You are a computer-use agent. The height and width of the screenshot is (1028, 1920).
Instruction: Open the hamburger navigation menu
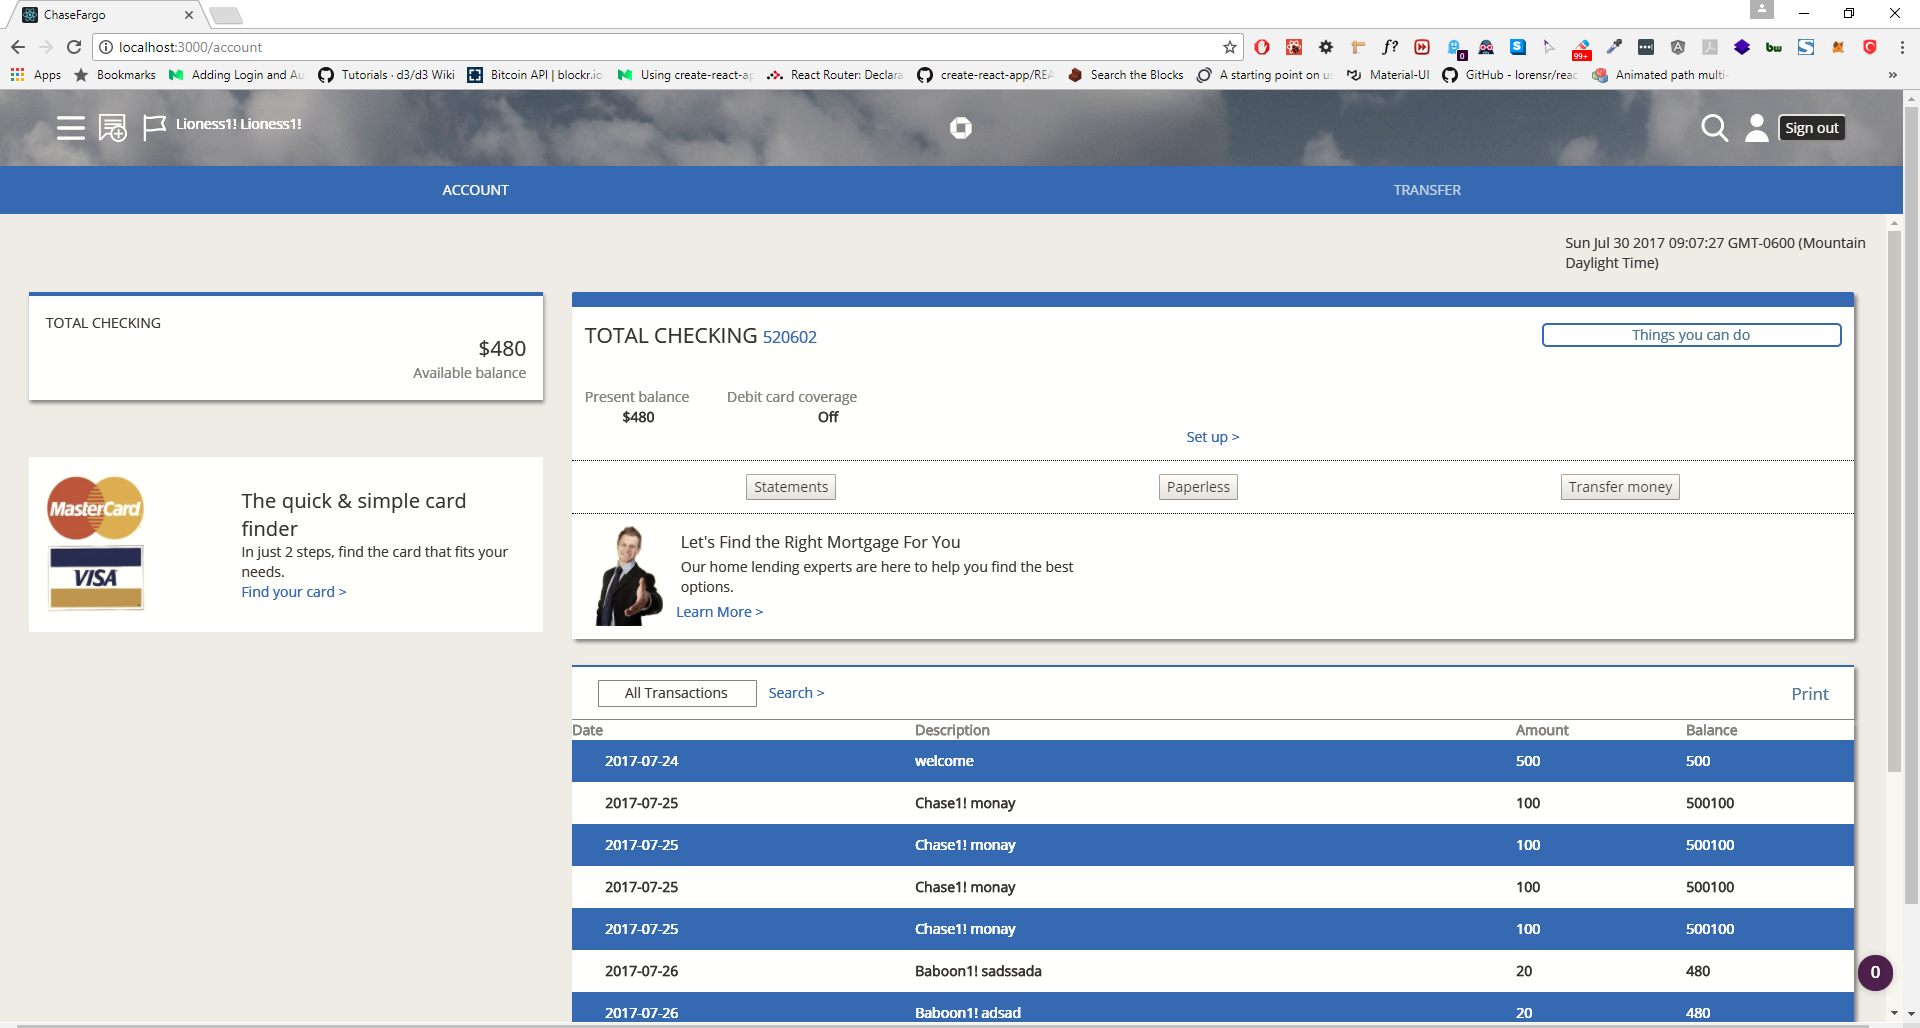[x=70, y=128]
